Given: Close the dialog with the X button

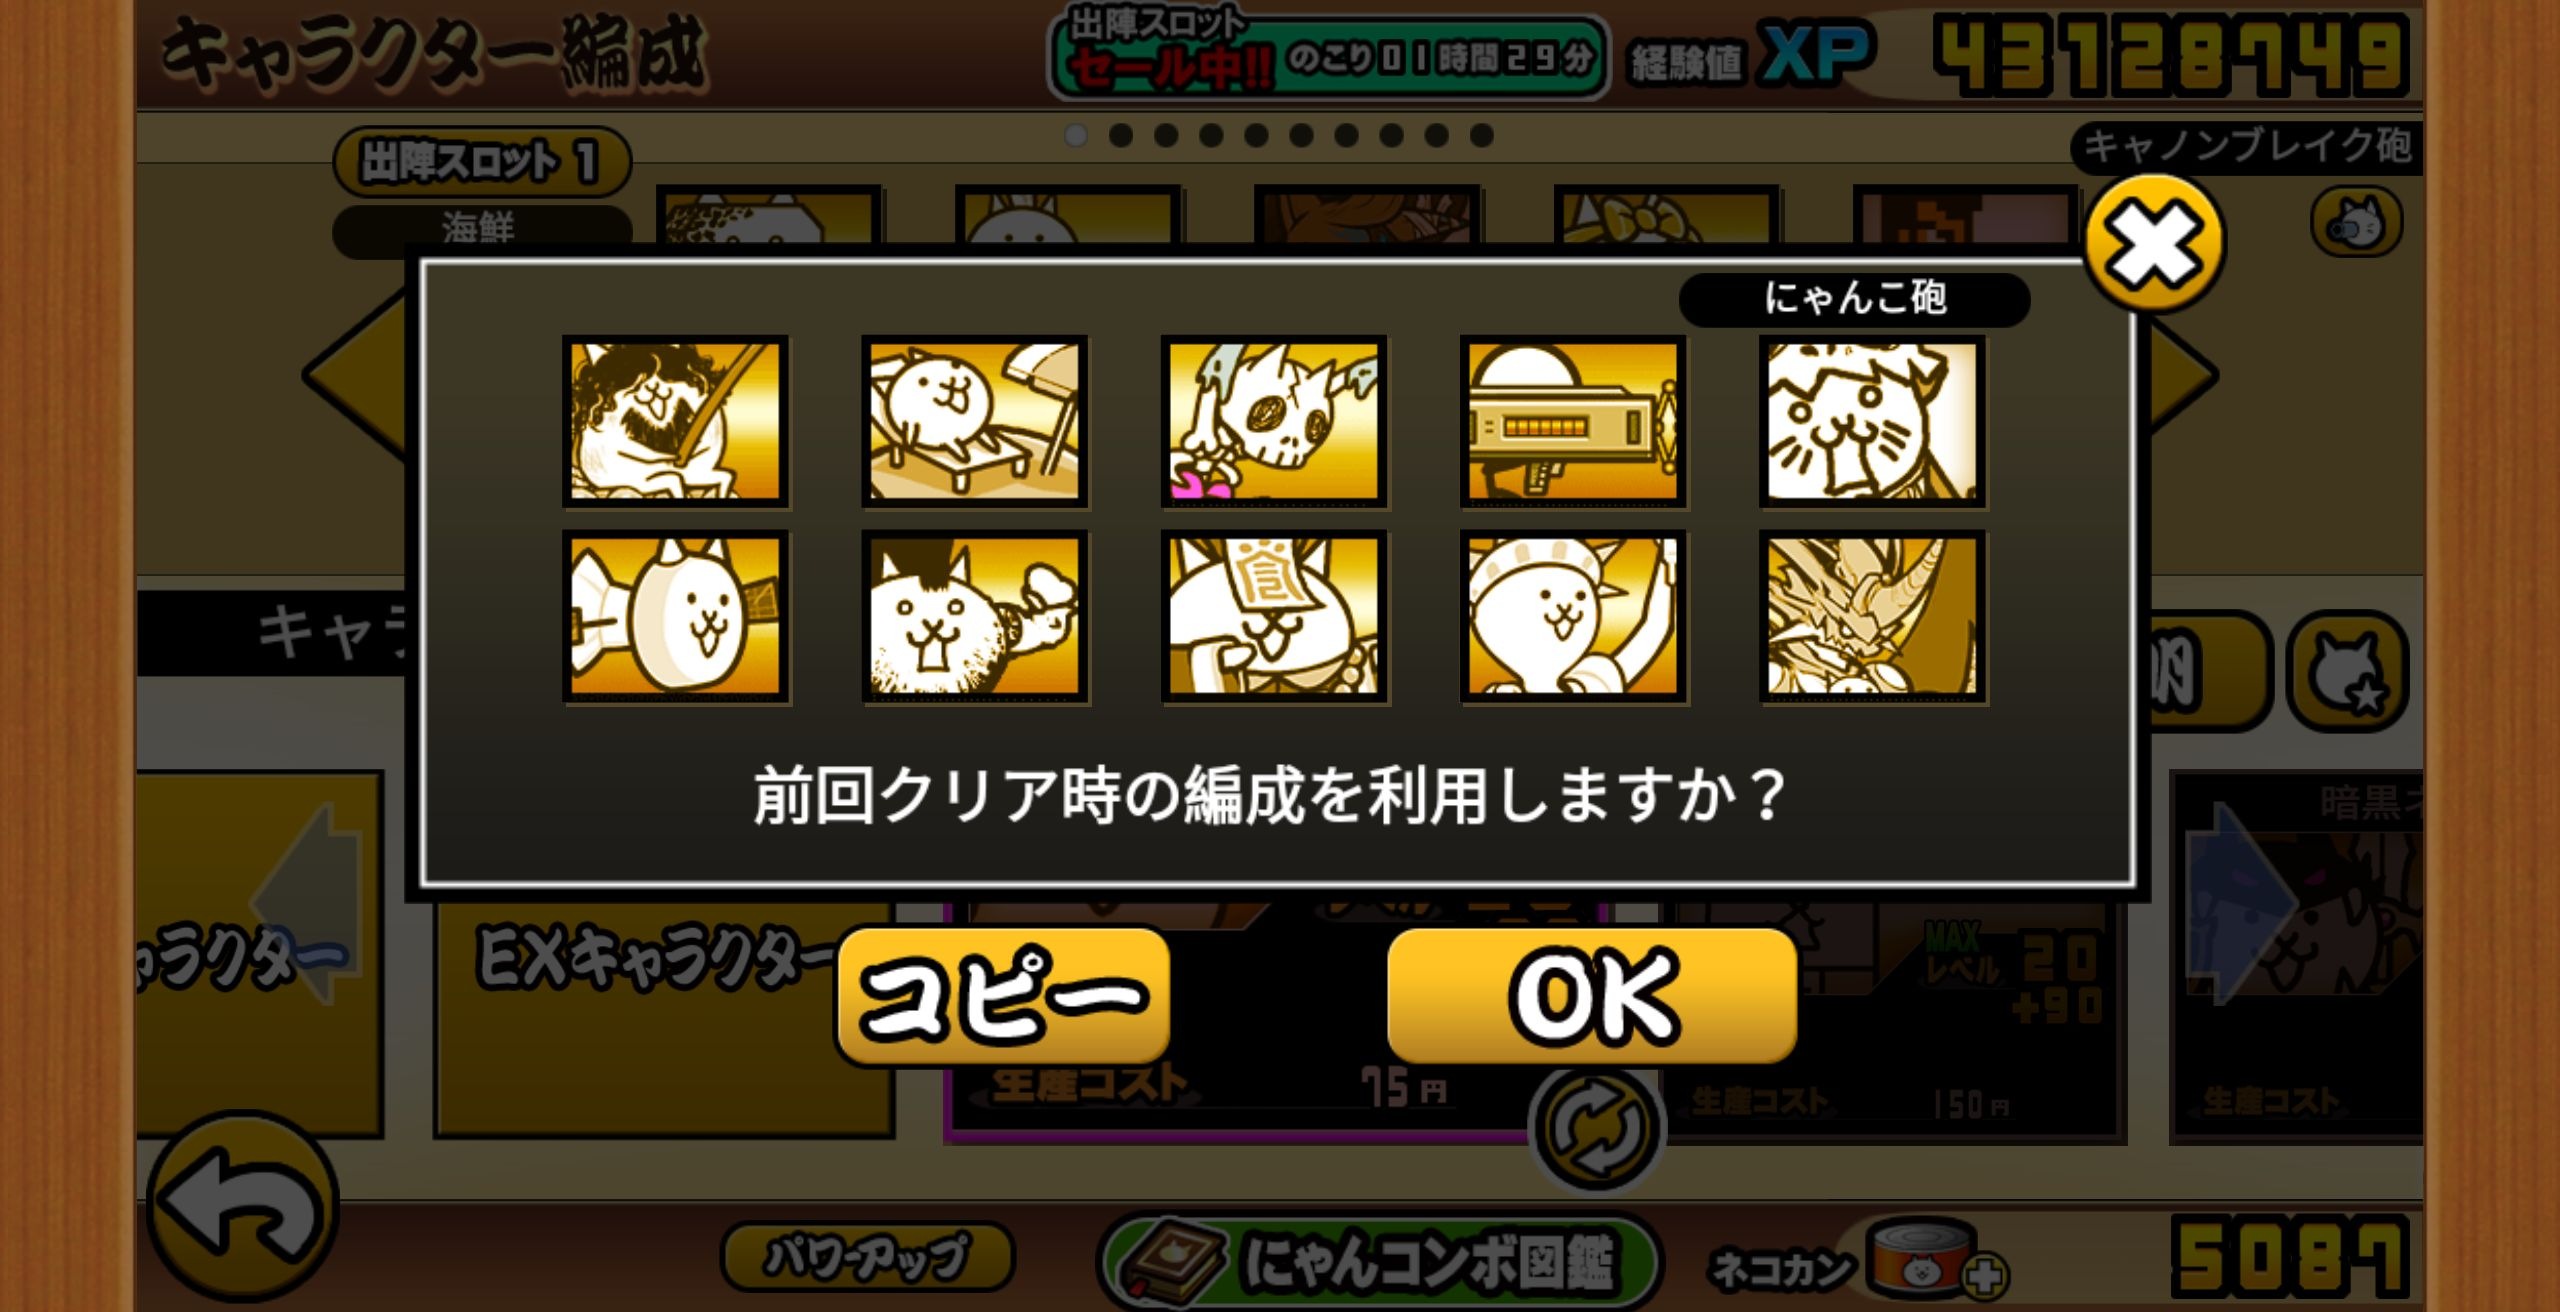Looking at the screenshot, I should (2155, 243).
